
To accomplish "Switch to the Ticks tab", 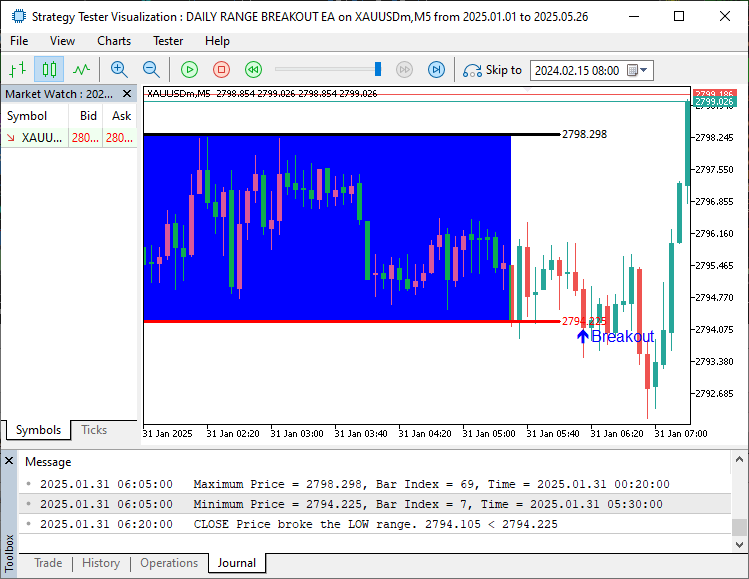I will (94, 430).
